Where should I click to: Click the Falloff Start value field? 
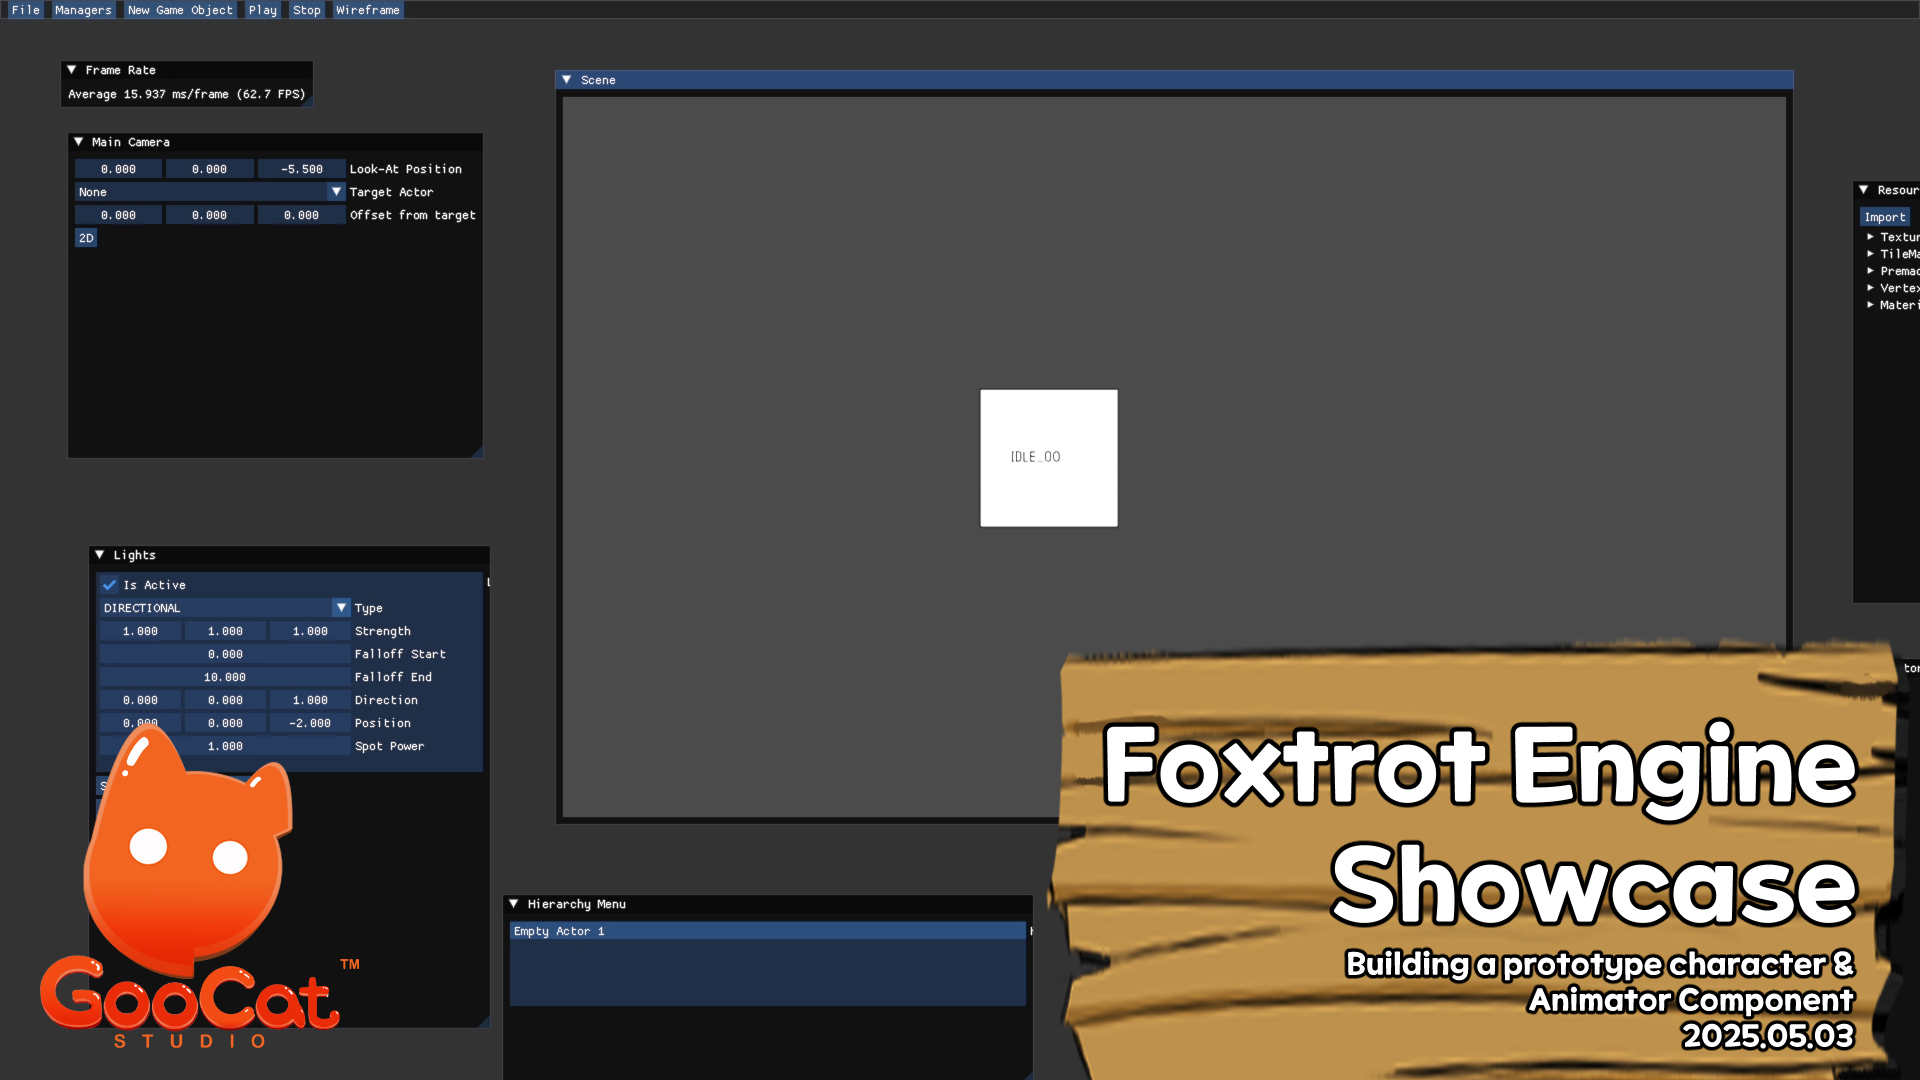[225, 654]
